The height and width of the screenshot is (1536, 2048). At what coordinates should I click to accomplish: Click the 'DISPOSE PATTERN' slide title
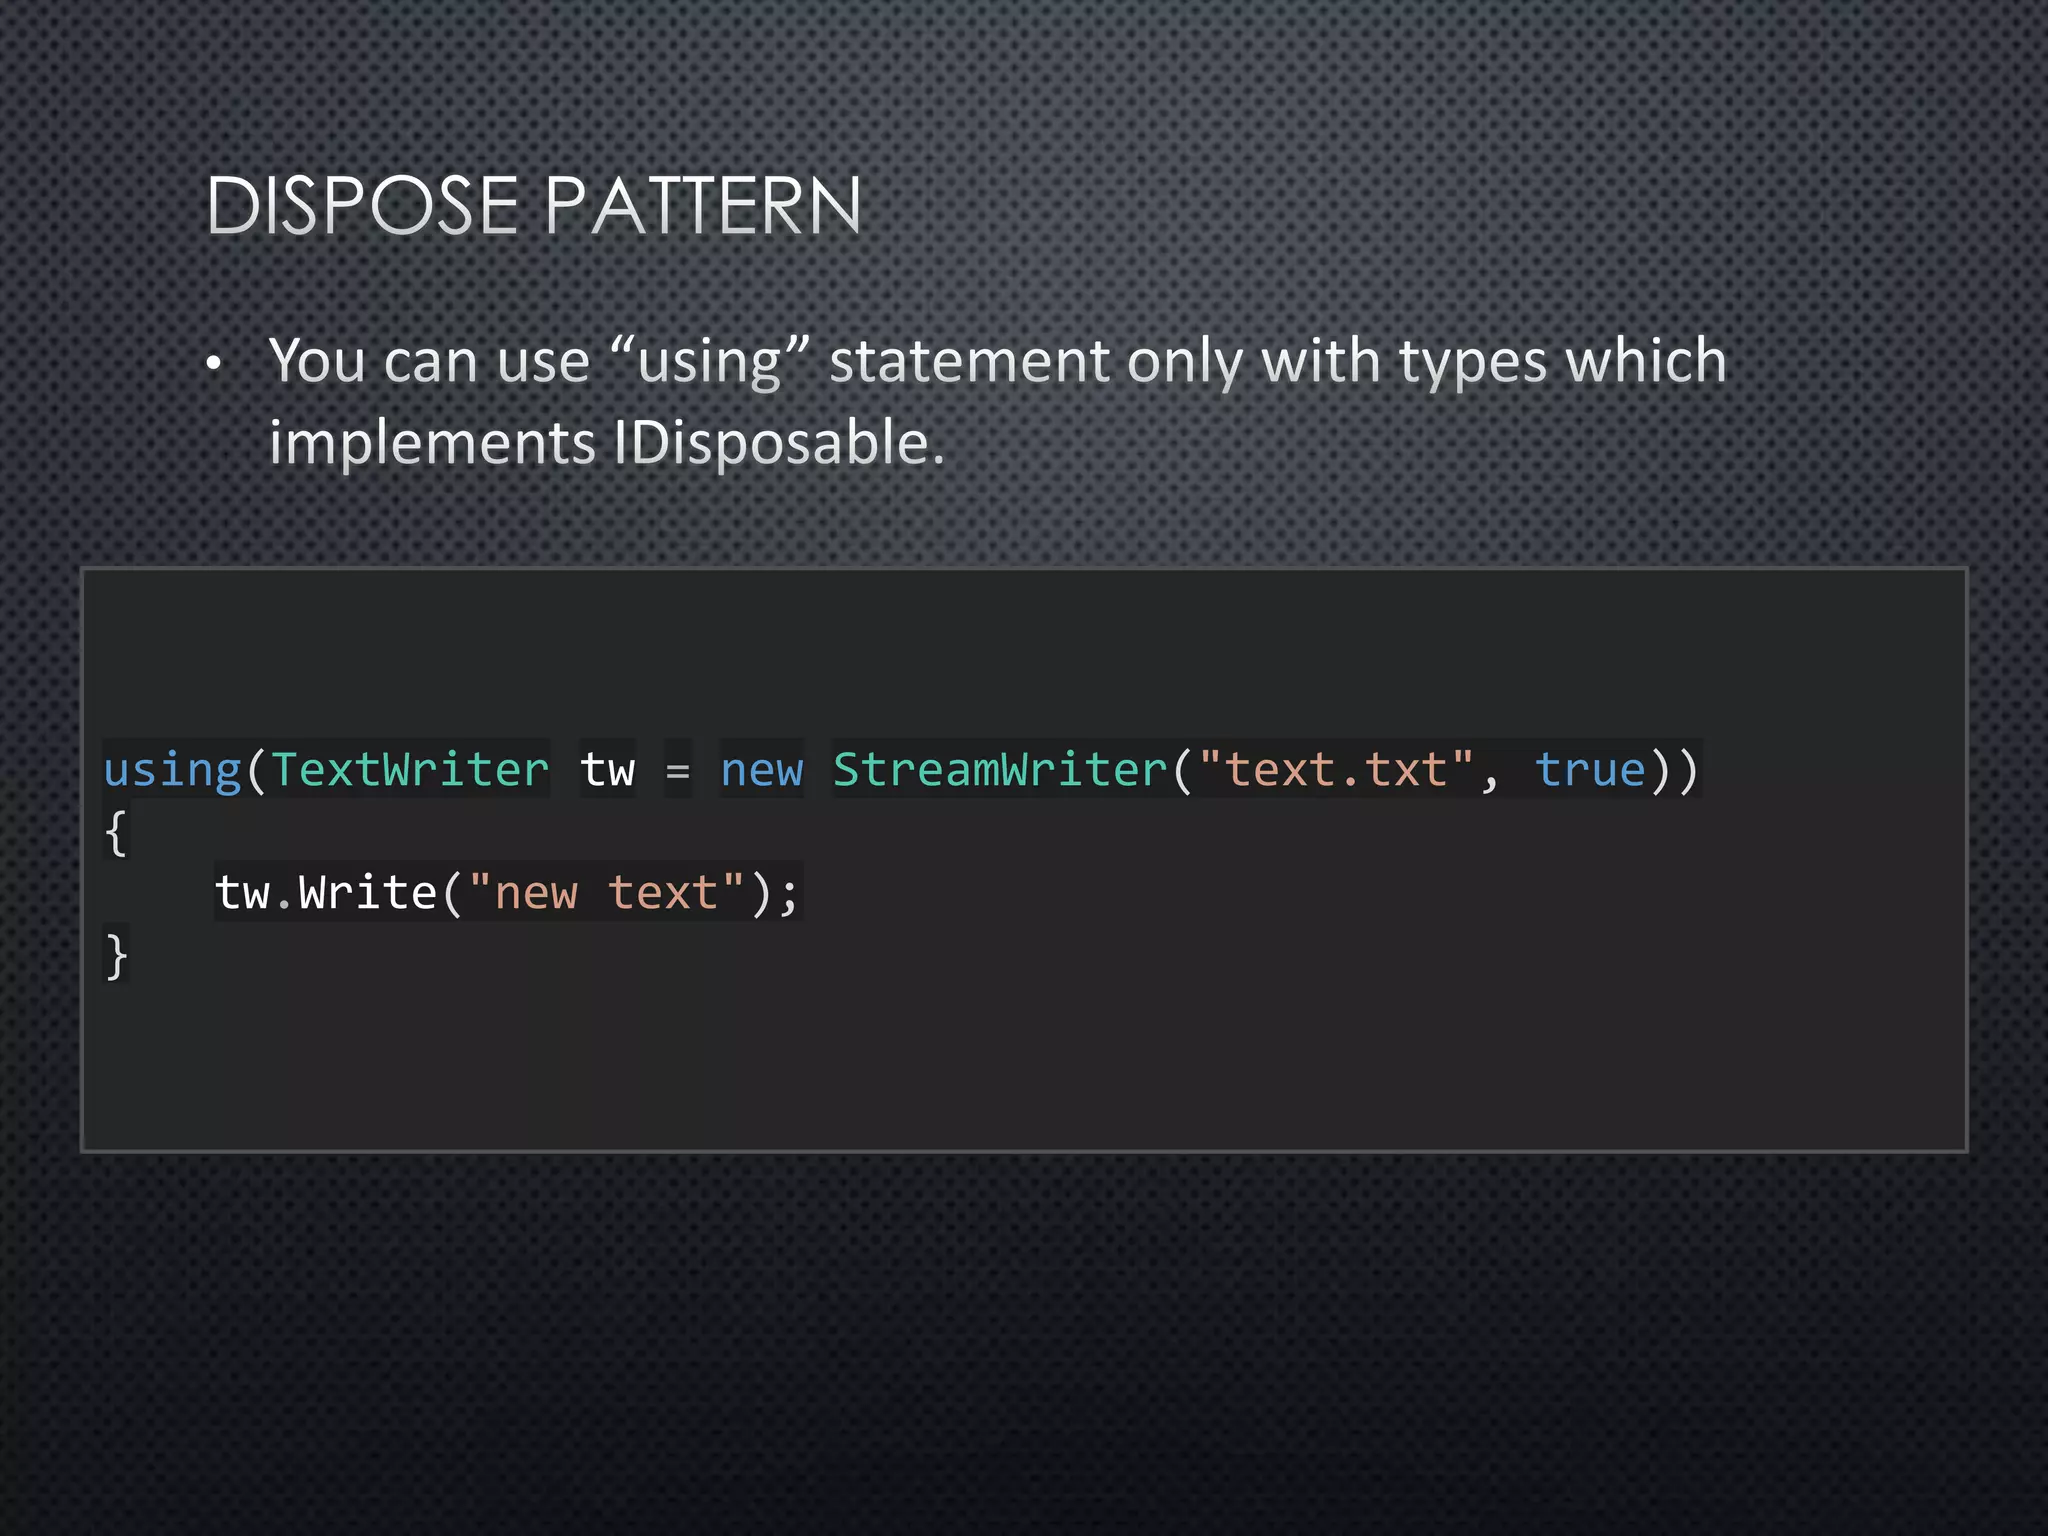tap(533, 206)
